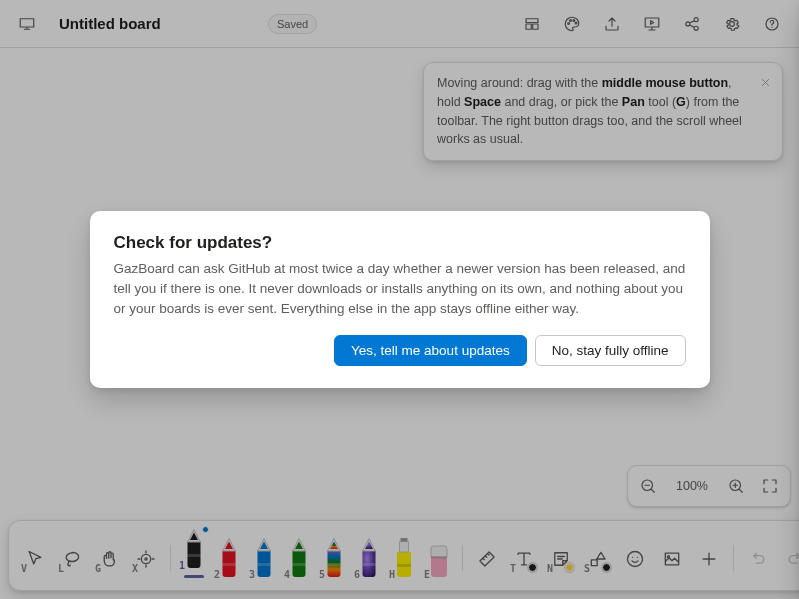The width and height of the screenshot is (799, 599).
Task: Toggle fullscreen fit icon
Action: [x=770, y=486]
